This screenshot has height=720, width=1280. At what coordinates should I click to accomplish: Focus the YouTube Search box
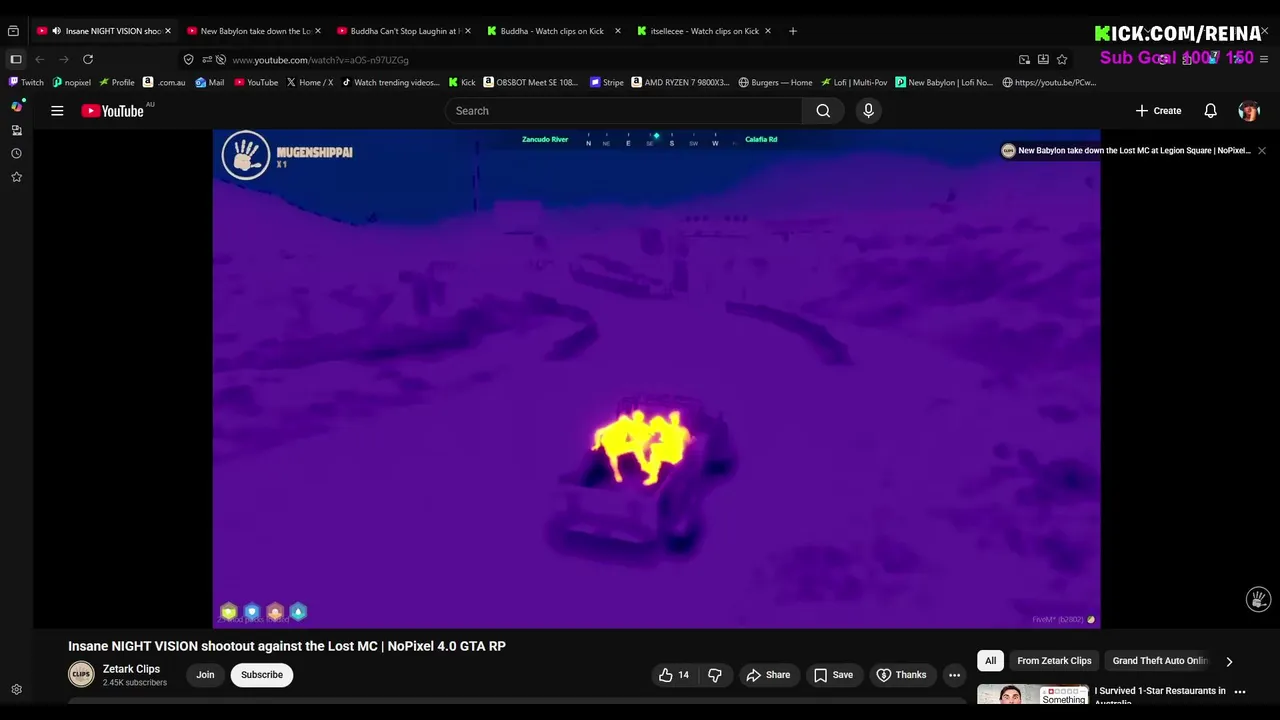[623, 111]
